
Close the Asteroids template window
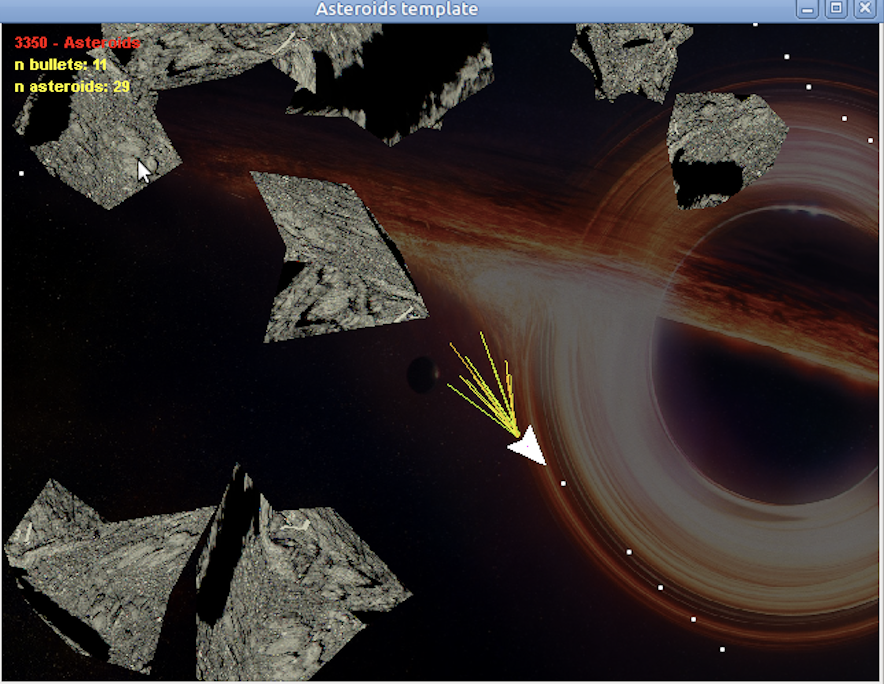[x=865, y=8]
